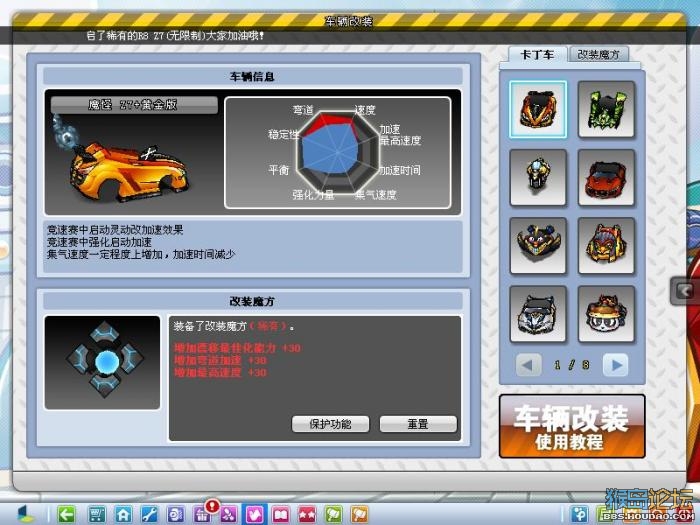This screenshot has width=700, height=525.
Task: Open the gift box icon with alert
Action: 203,513
